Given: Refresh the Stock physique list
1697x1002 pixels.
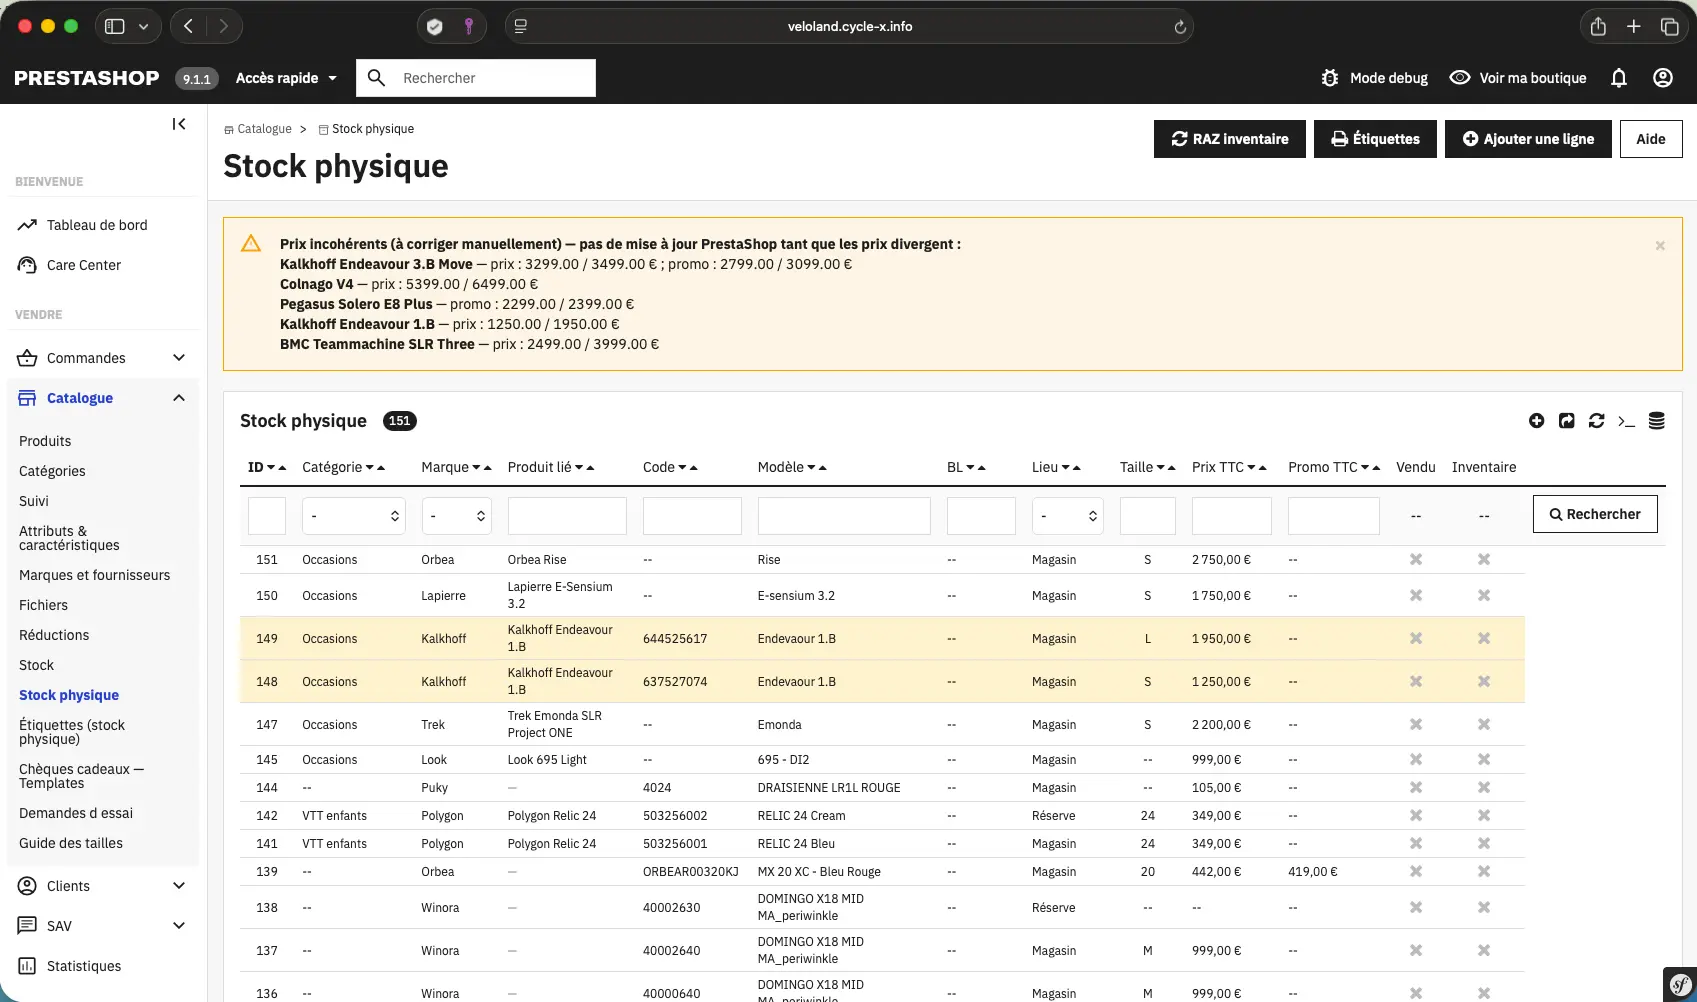Looking at the screenshot, I should 1597,421.
